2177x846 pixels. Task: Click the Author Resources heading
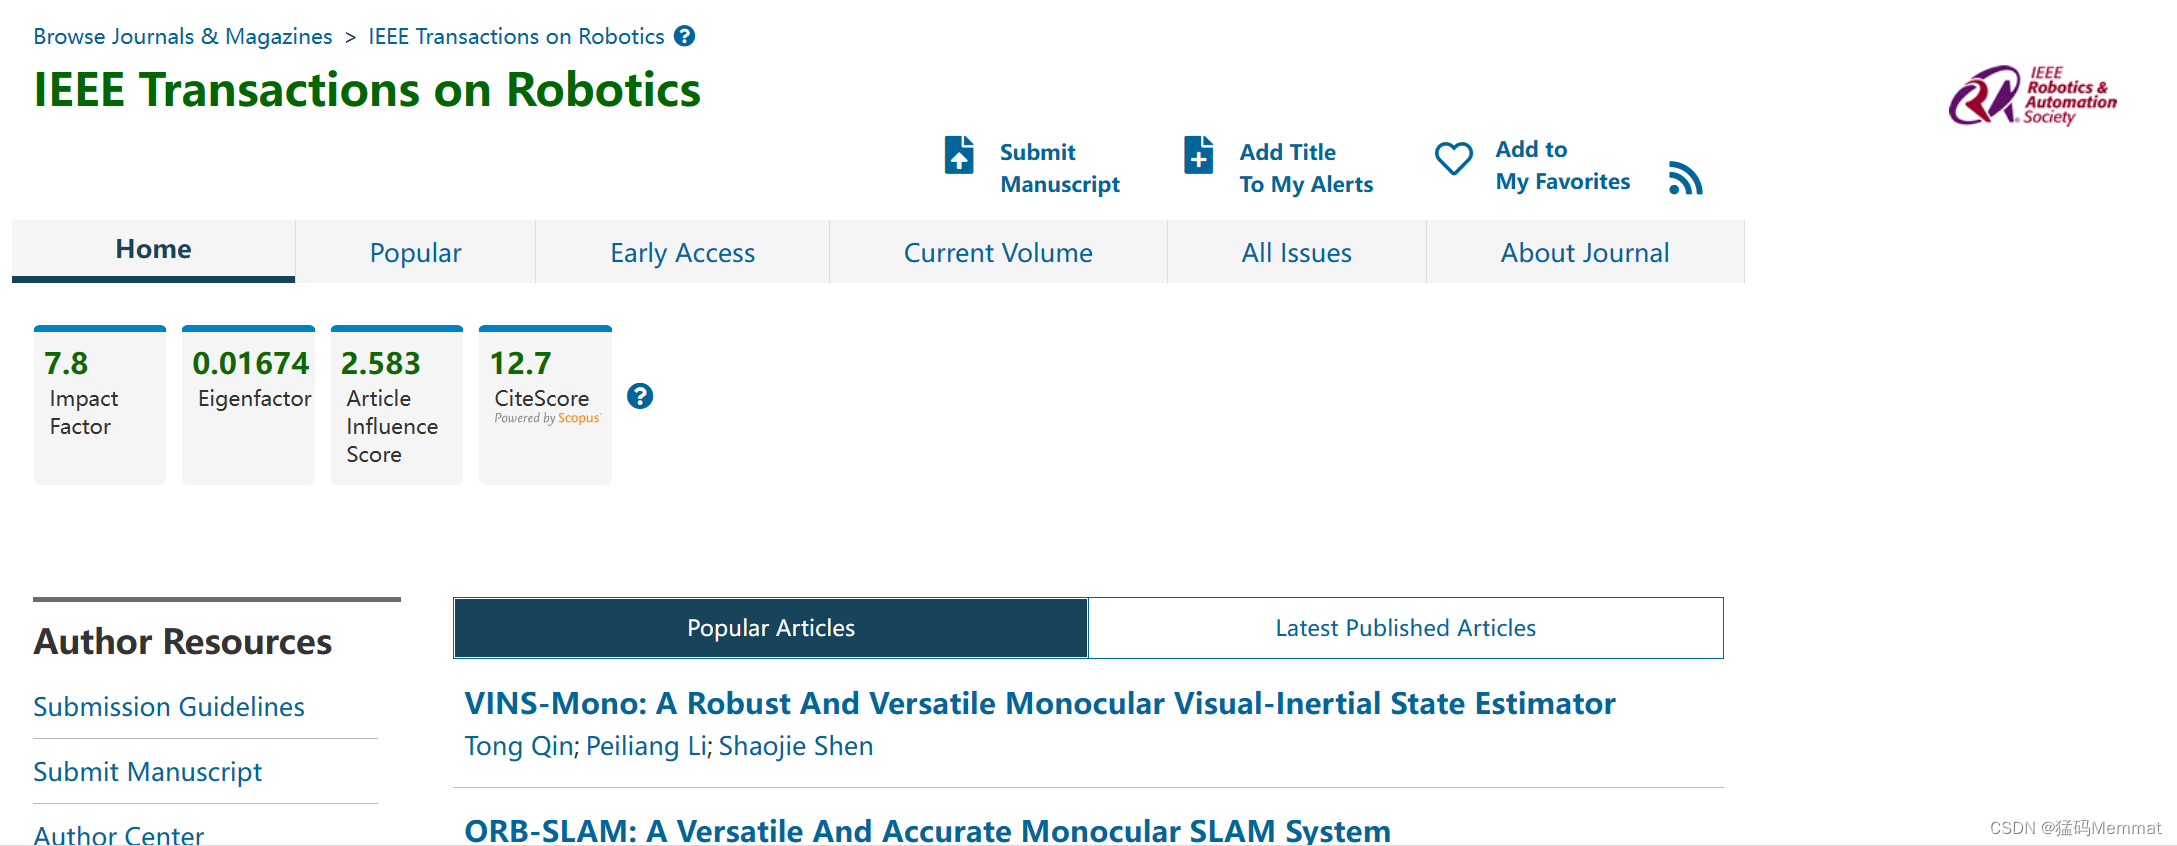point(183,641)
